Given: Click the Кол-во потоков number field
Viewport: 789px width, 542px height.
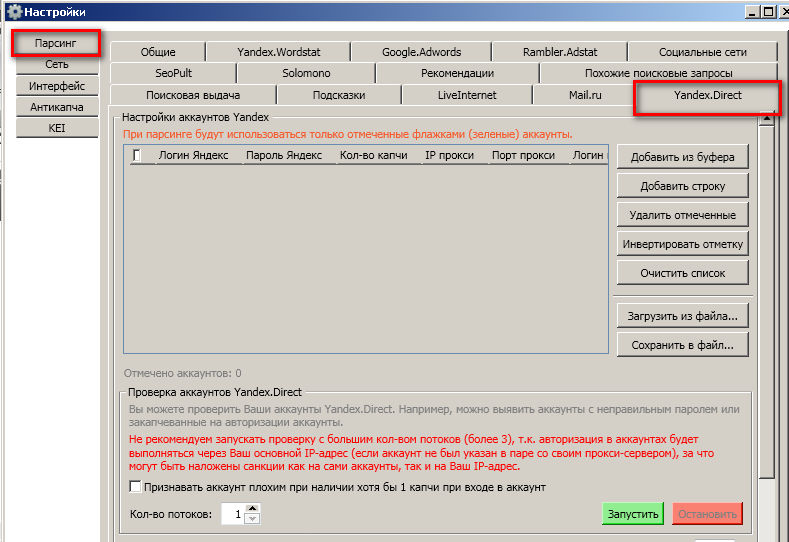Looking at the screenshot, I should click(233, 514).
